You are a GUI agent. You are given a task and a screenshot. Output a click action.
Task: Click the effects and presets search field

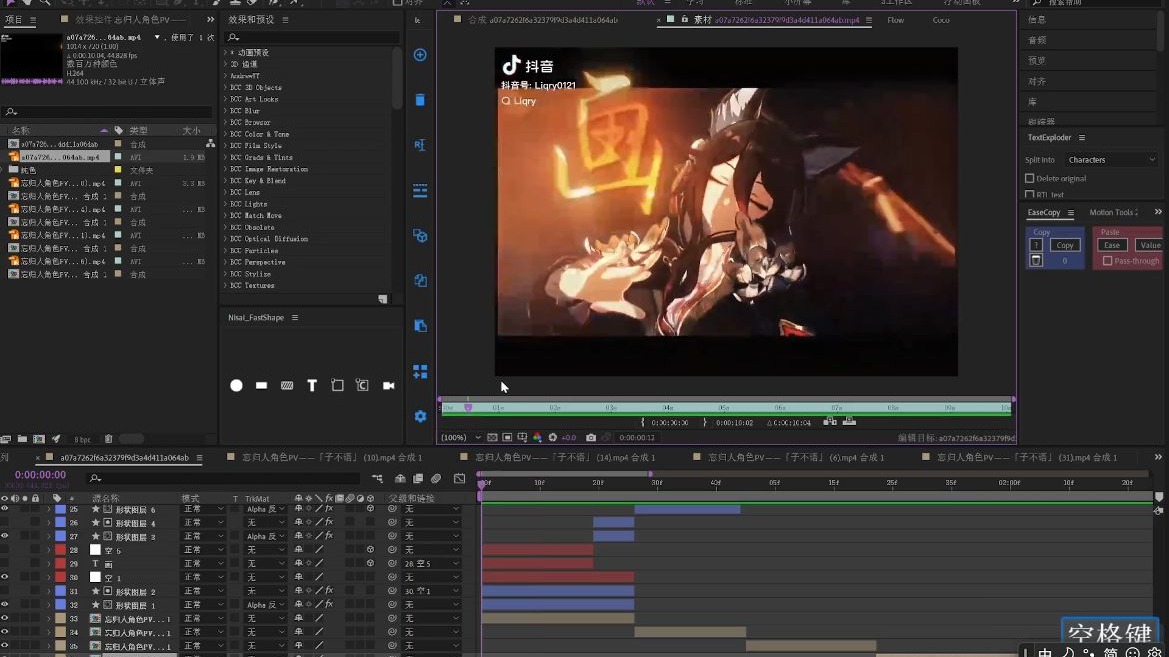[x=313, y=37]
